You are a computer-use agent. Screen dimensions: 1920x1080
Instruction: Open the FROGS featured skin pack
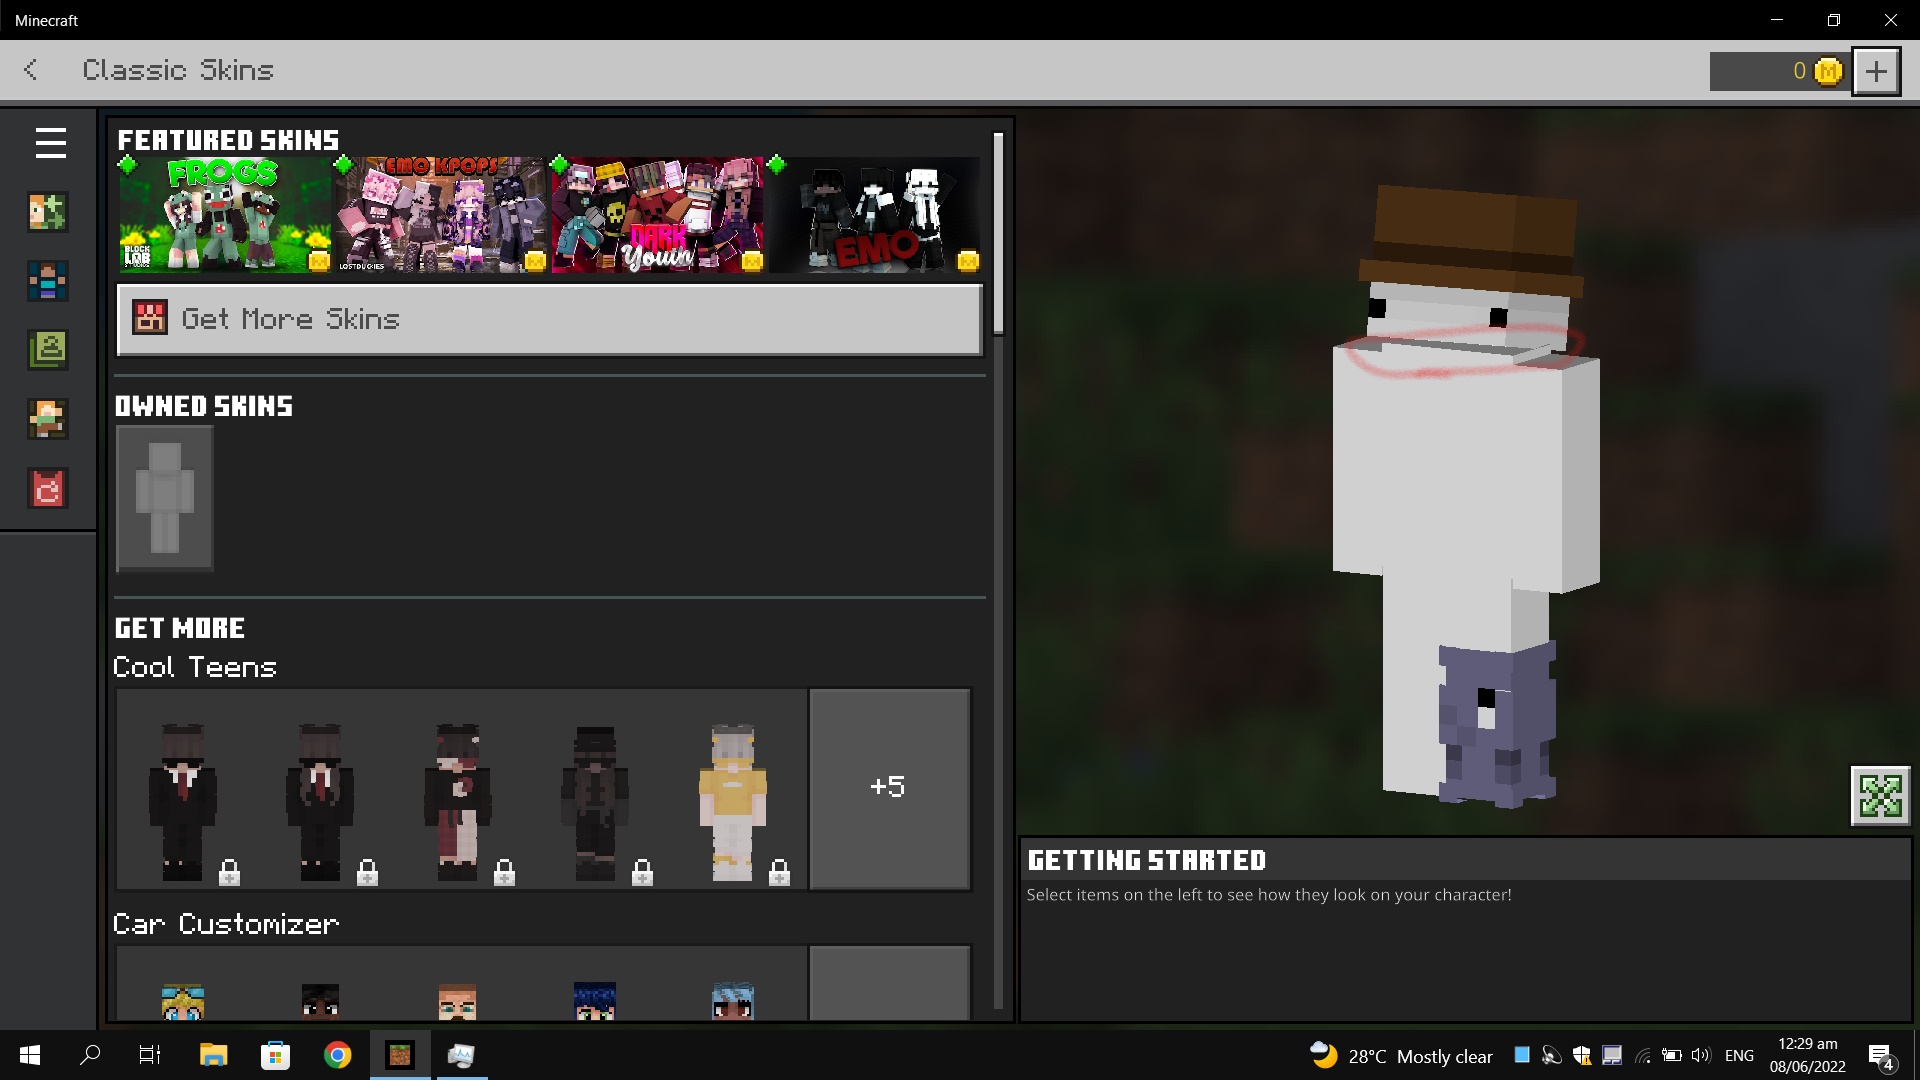225,214
